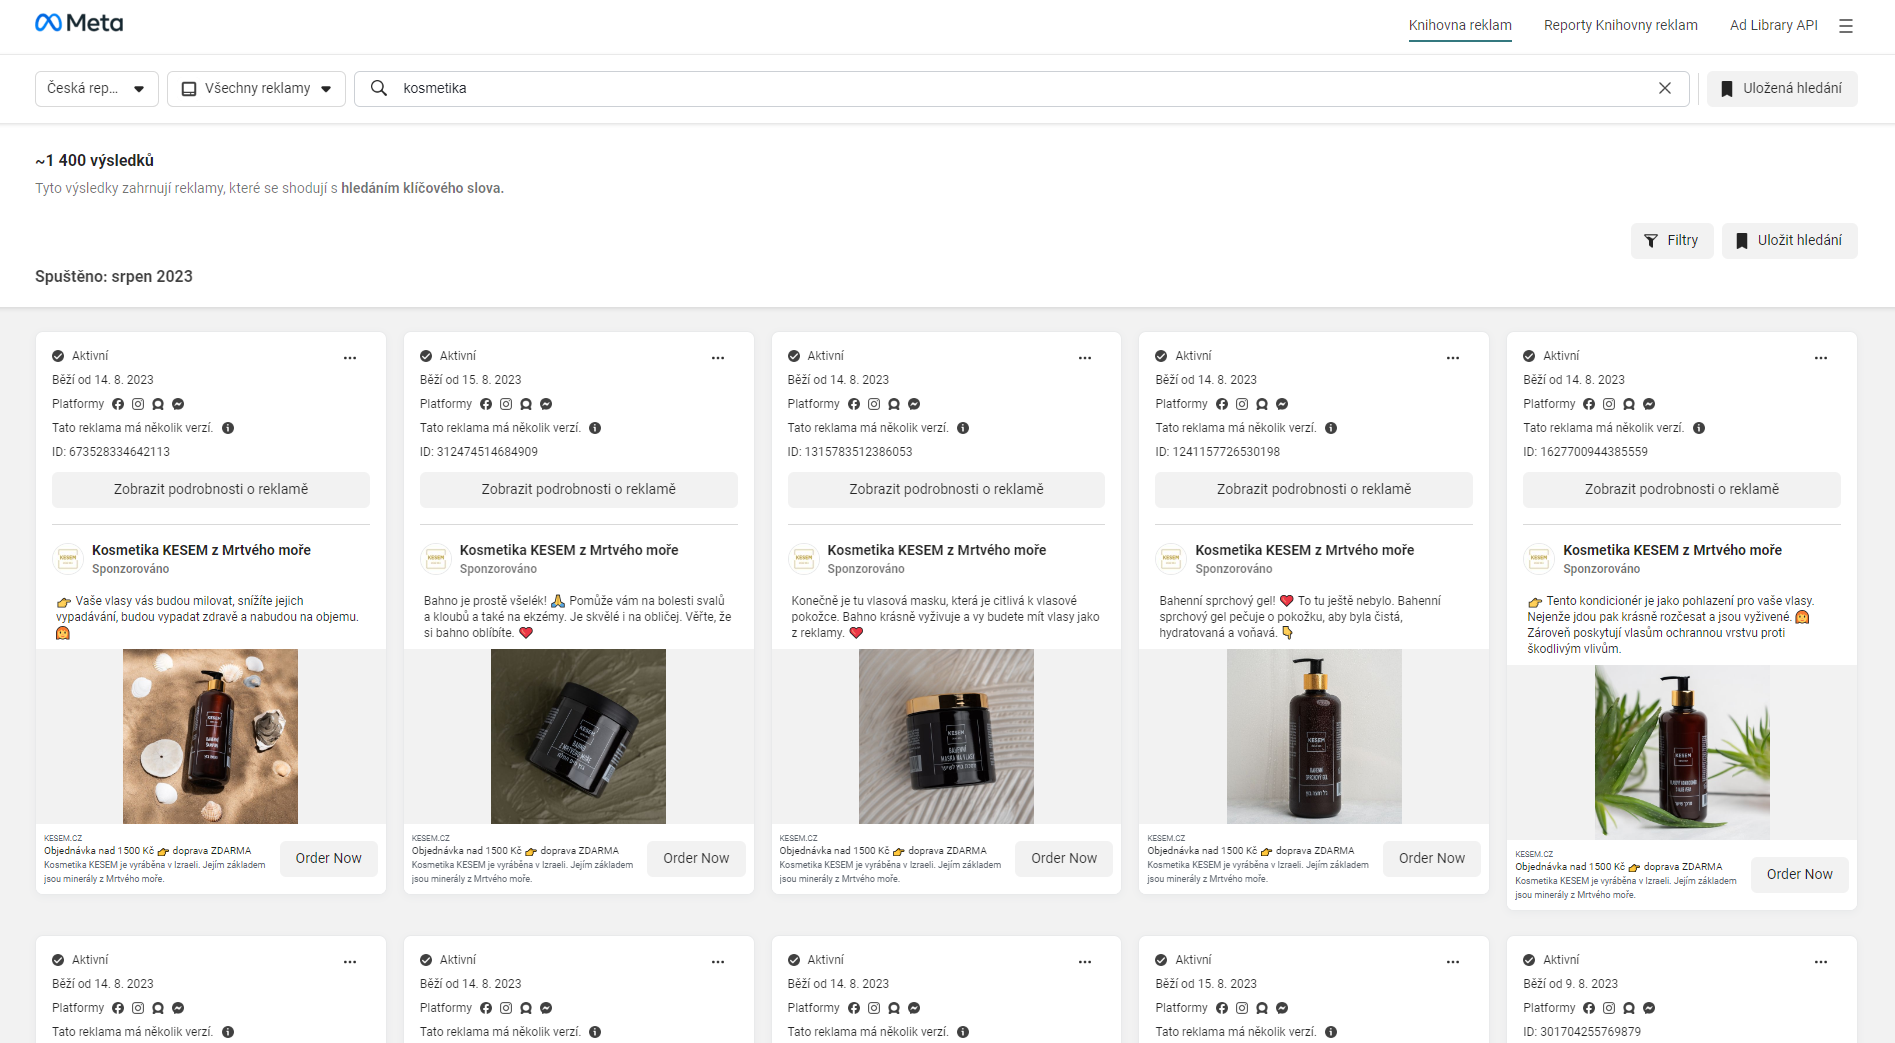The image size is (1895, 1043).
Task: Open the black mud jar image
Action: click(578, 736)
